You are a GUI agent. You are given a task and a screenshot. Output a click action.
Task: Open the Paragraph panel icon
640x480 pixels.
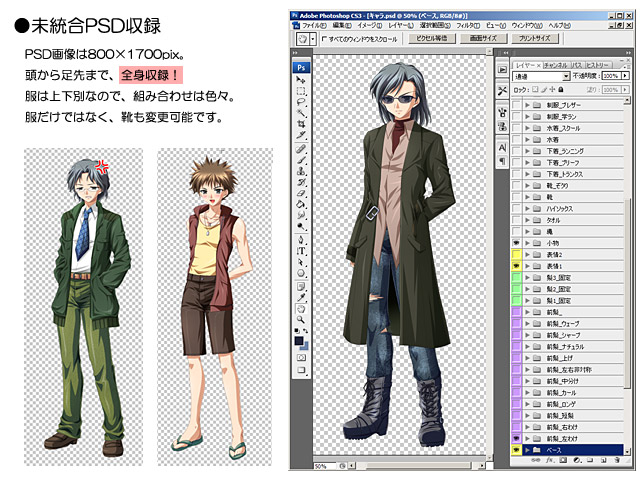click(502, 161)
